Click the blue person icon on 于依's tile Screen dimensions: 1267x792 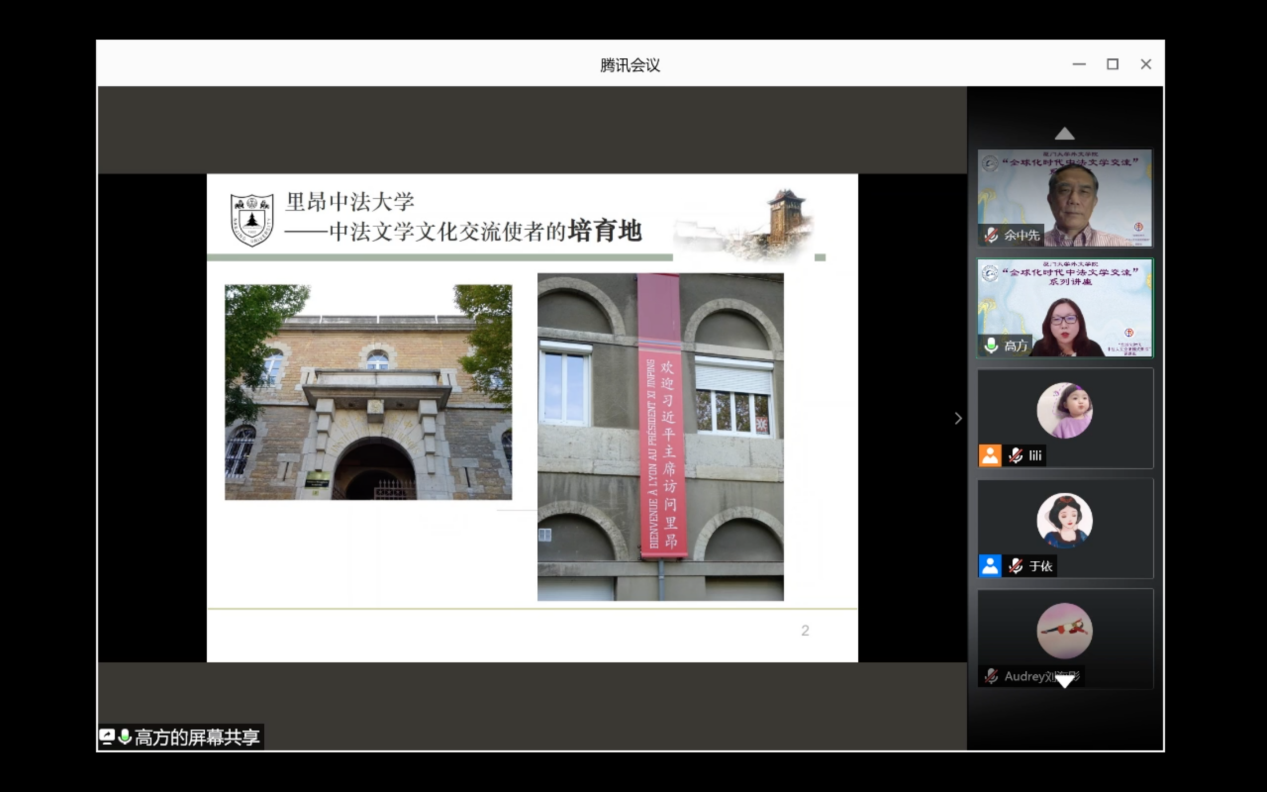point(990,566)
